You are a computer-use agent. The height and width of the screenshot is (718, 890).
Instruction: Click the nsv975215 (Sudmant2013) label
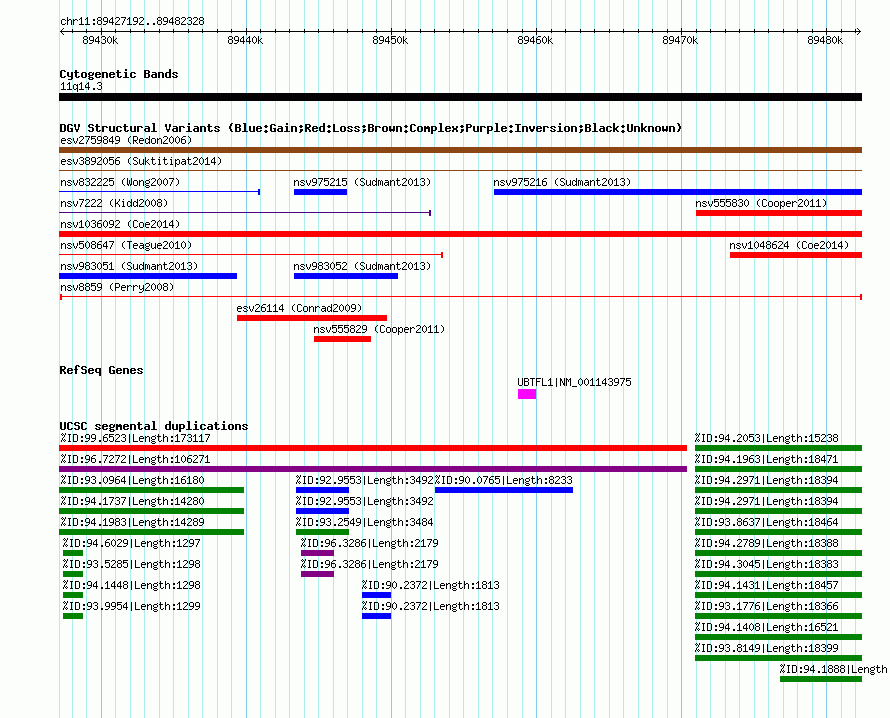pos(362,182)
